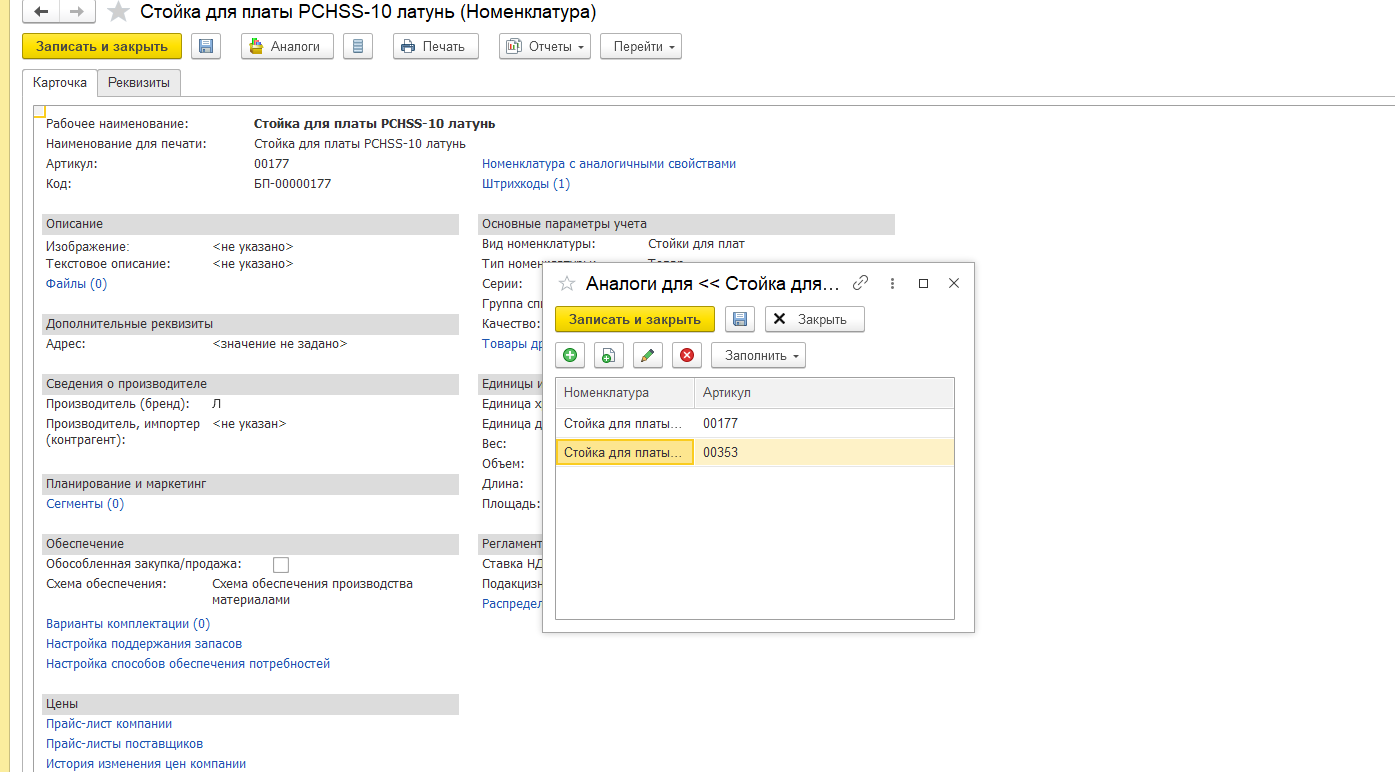Image resolution: width=1395 pixels, height=772 pixels.
Task: Expand the Перейти dropdown menu
Action: pos(640,46)
